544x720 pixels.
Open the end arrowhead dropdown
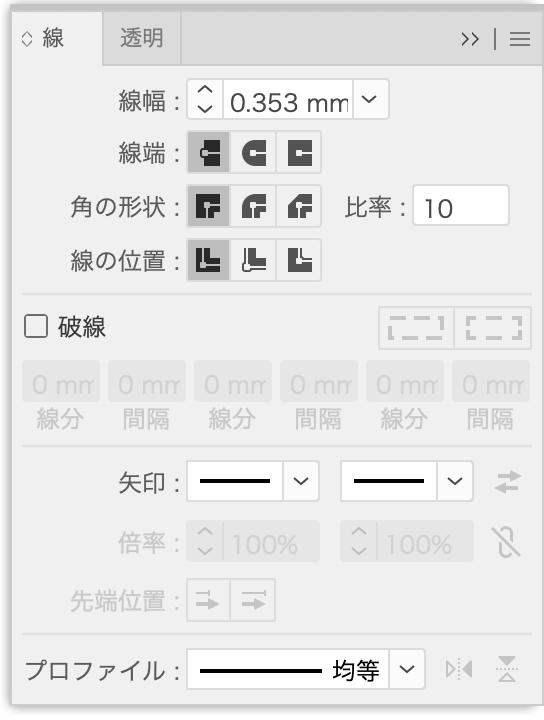pyautogui.click(x=454, y=481)
